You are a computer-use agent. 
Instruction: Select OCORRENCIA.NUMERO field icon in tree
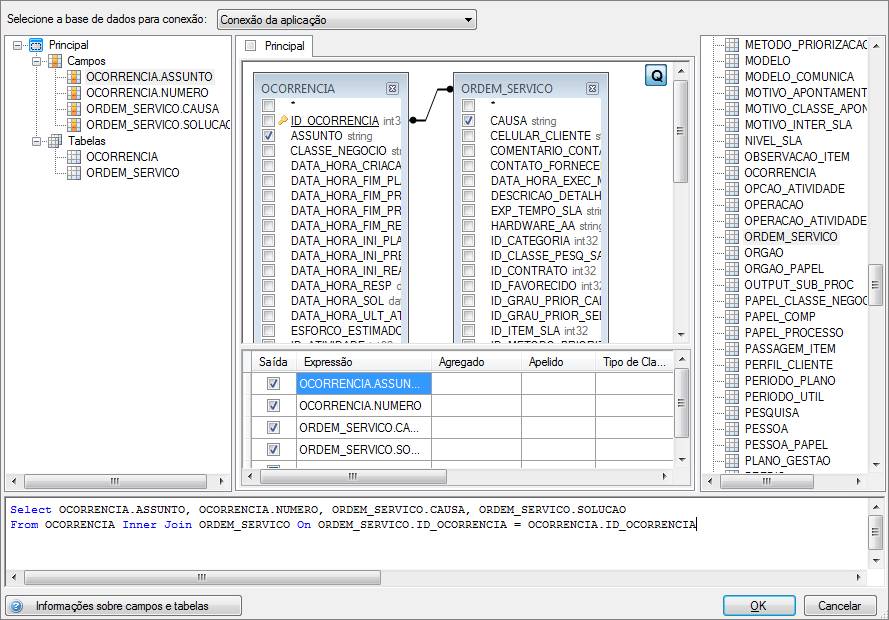coord(74,92)
